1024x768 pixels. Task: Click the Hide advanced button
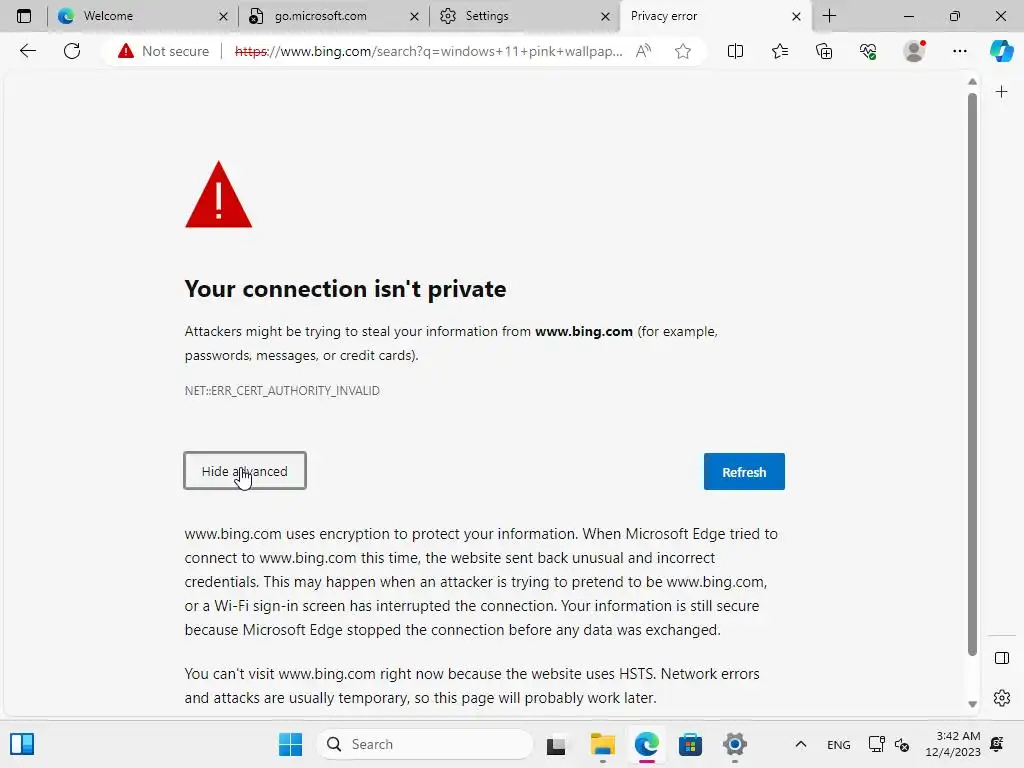pyautogui.click(x=245, y=471)
